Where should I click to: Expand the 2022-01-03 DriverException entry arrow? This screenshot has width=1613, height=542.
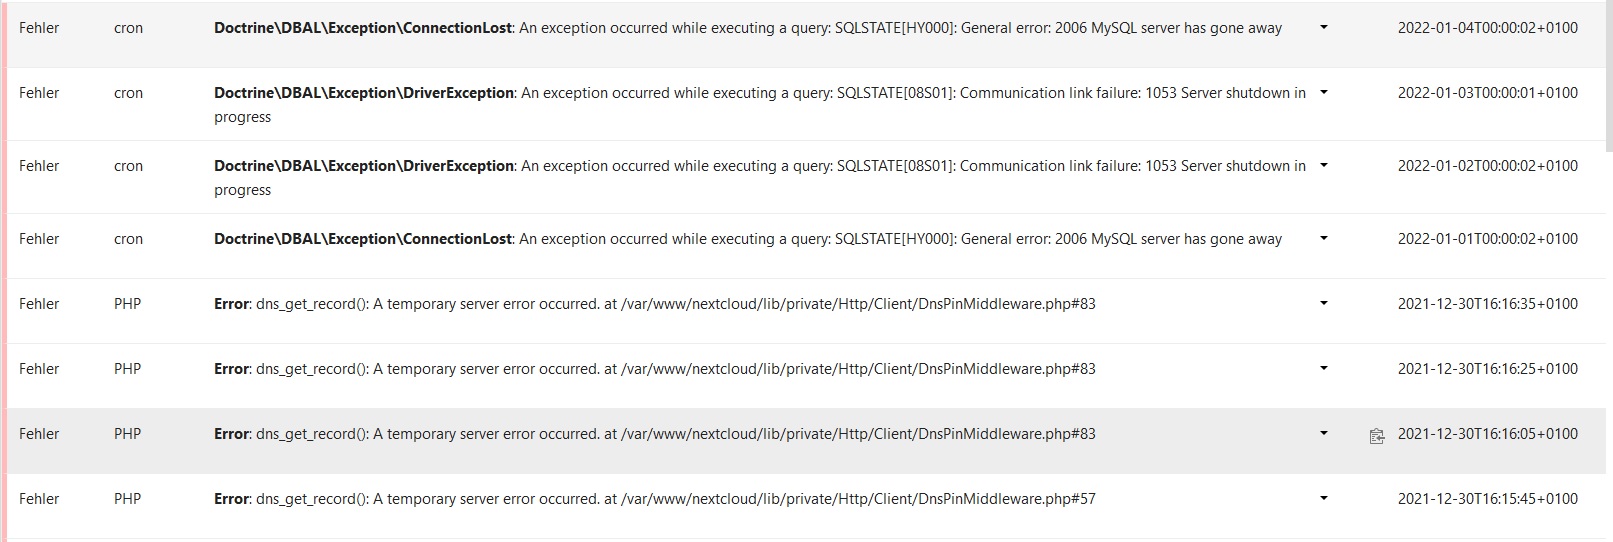pyautogui.click(x=1324, y=92)
